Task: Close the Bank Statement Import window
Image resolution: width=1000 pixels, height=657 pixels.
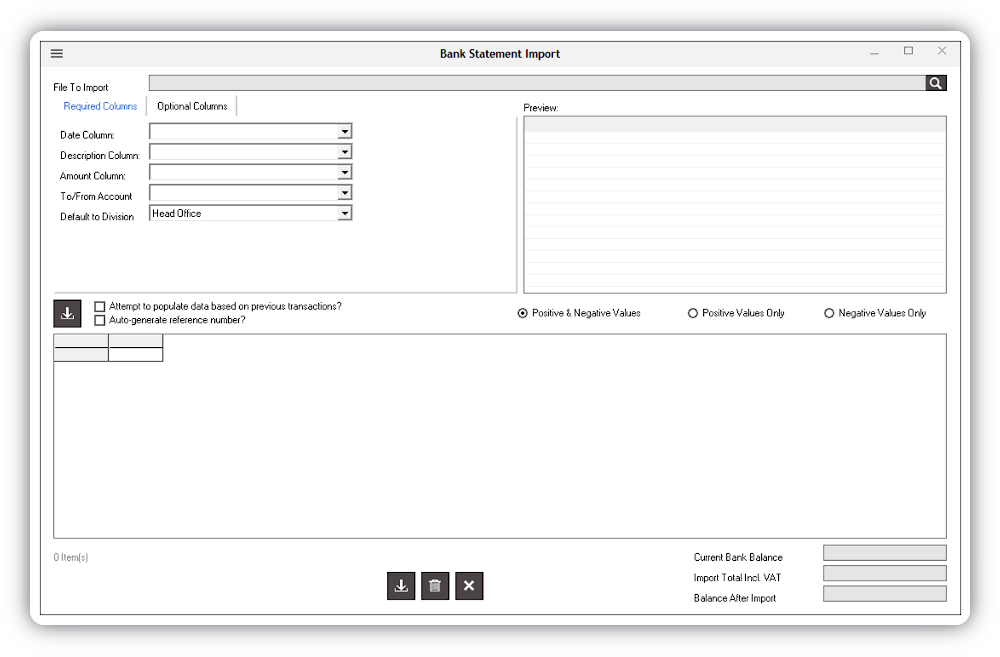Action: pyautogui.click(x=942, y=51)
